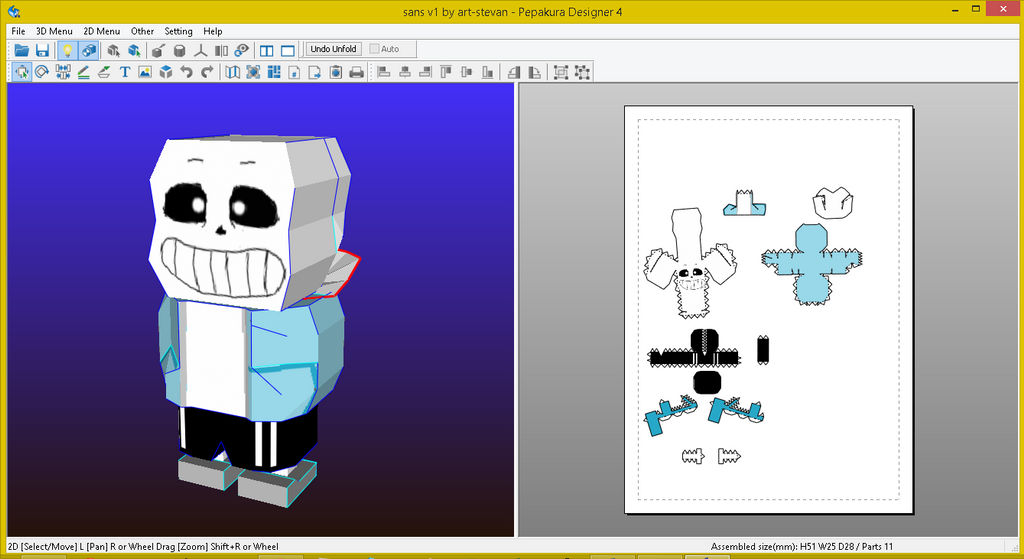This screenshot has height=559, width=1024.
Task: Click the align top icon
Action: coord(446,72)
